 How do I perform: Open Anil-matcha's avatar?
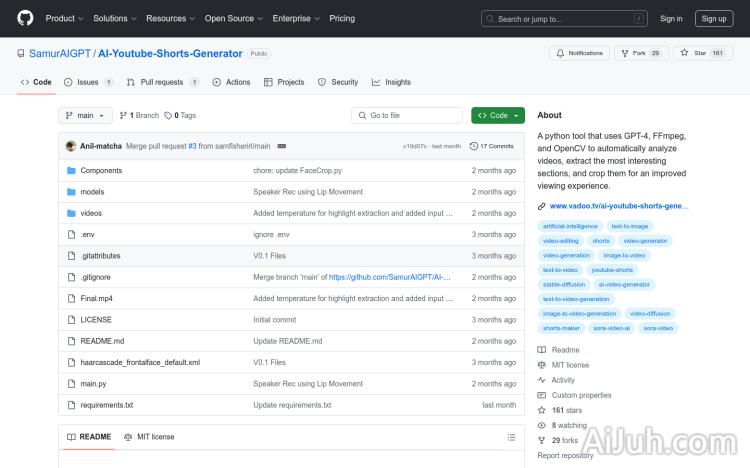coord(71,146)
